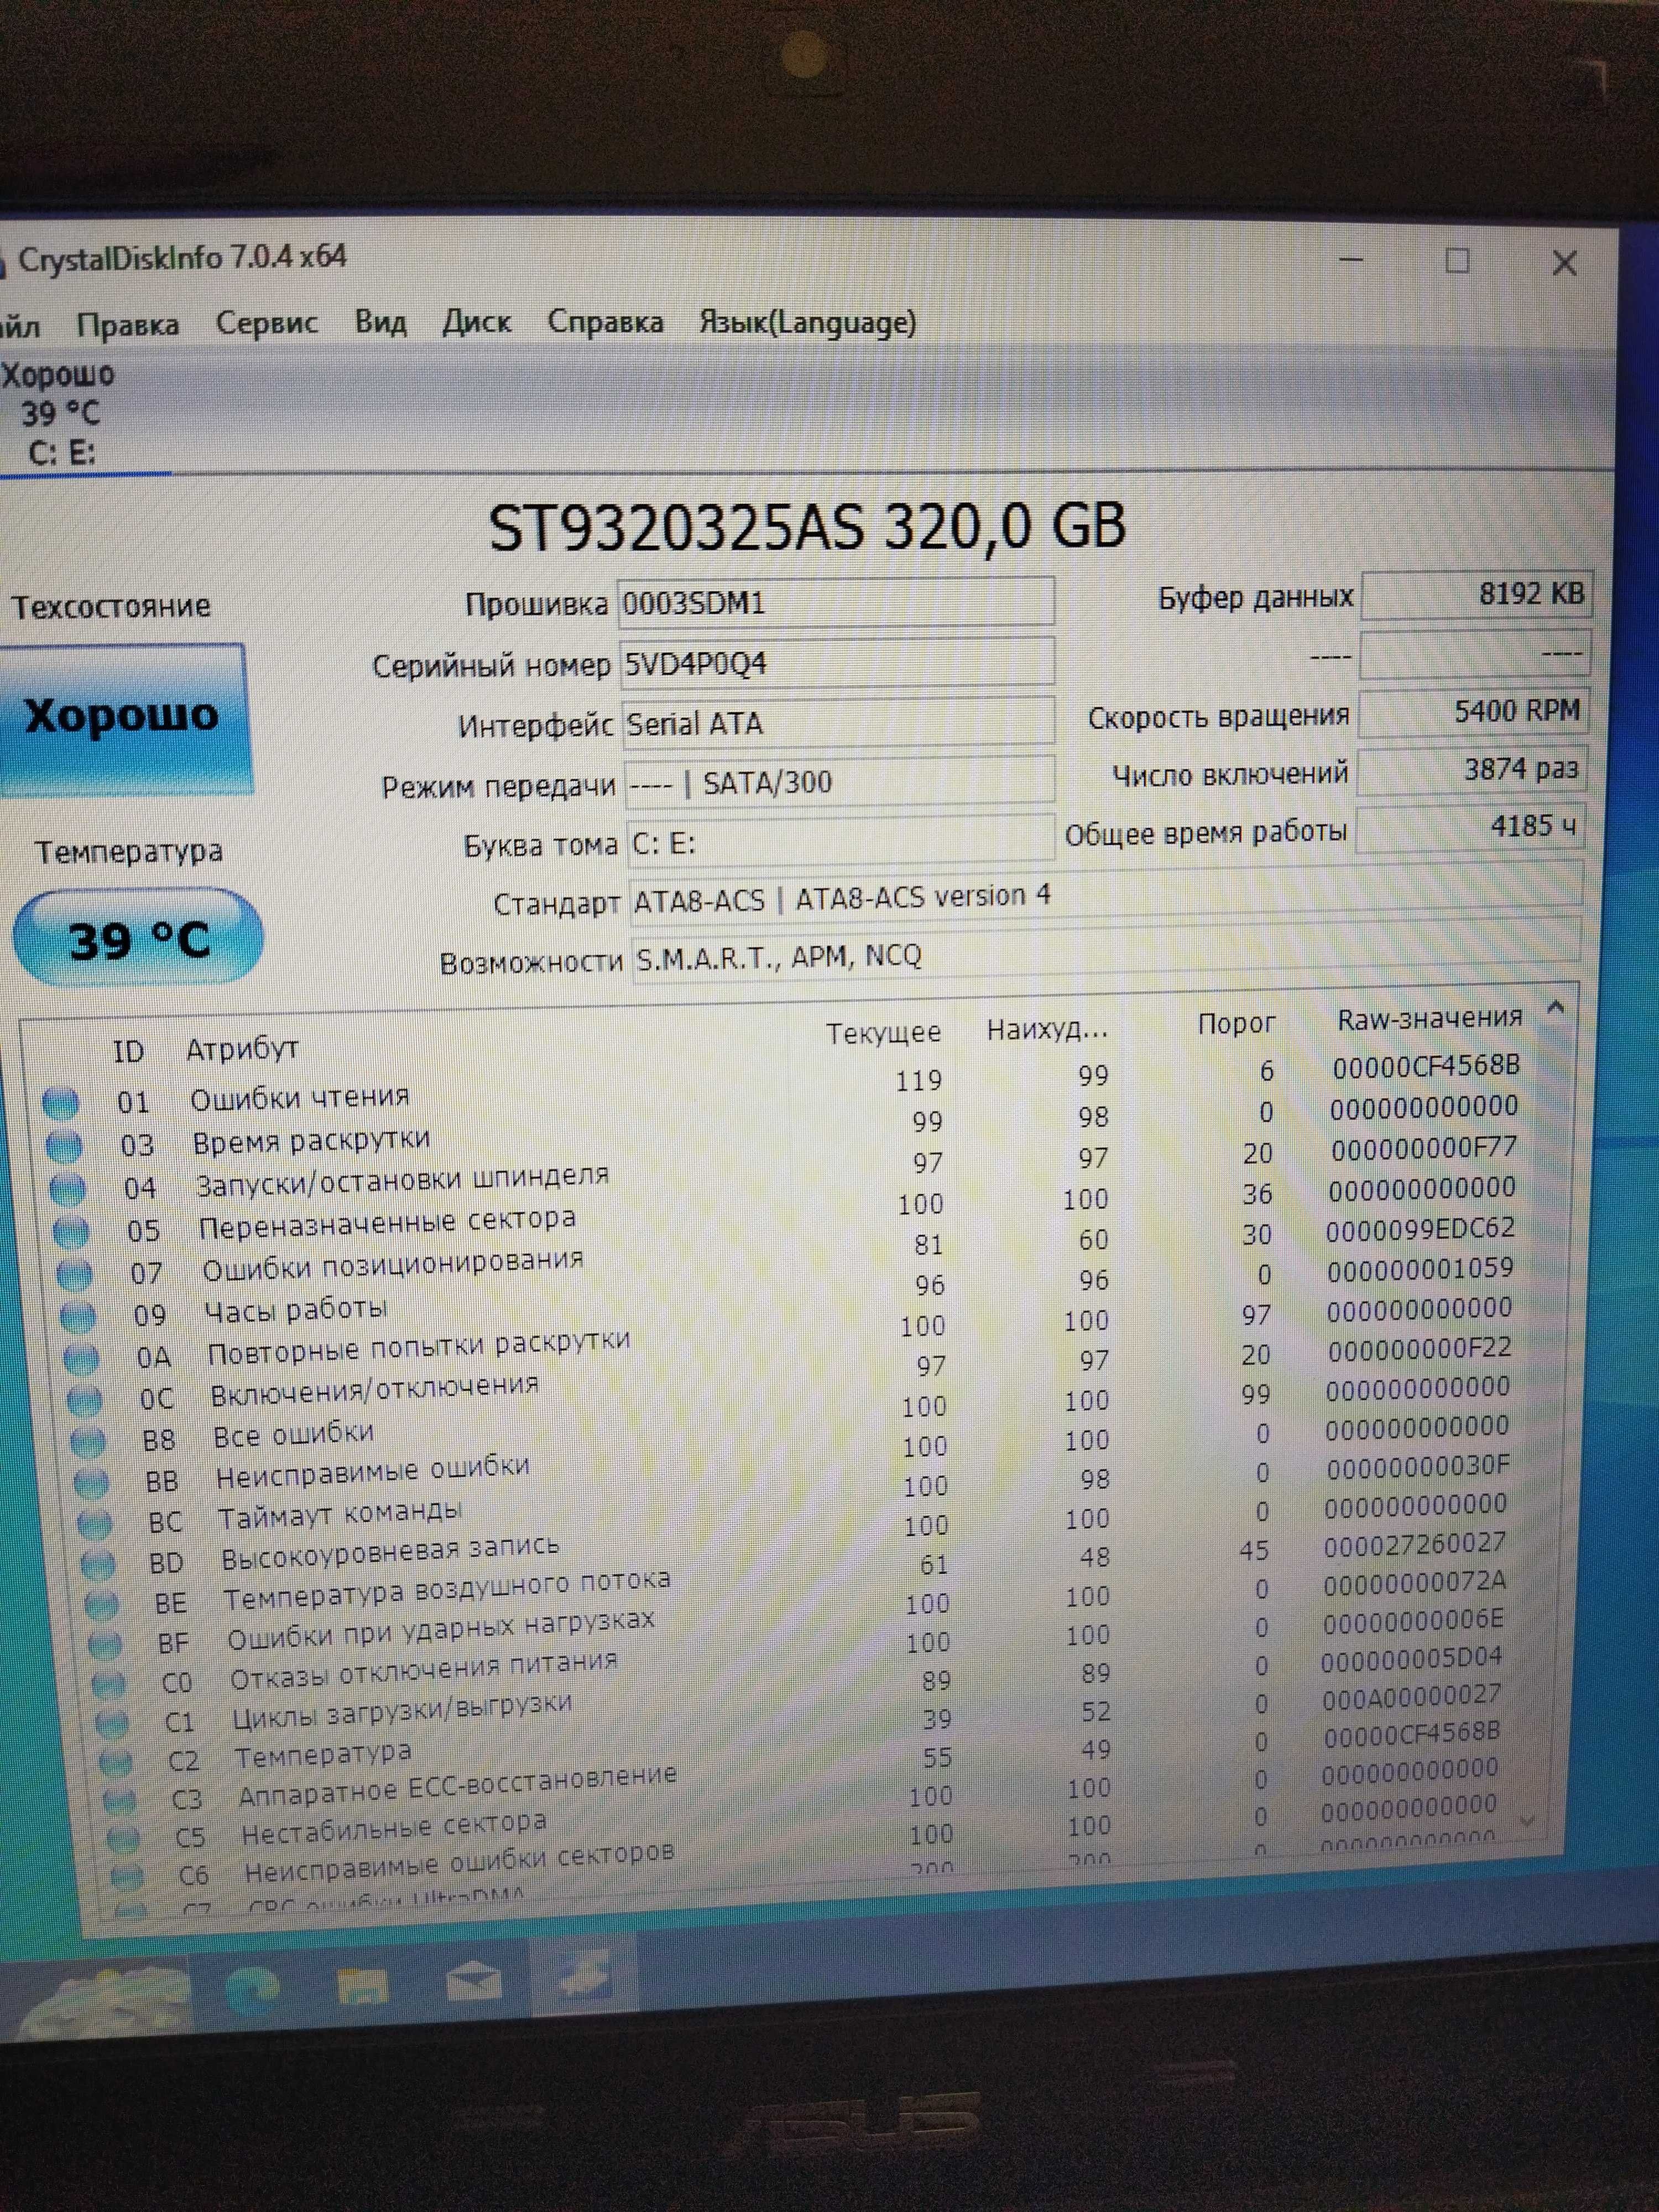Click the Режим передачи field SATA/300
Screen dimensions: 1659x2212
tap(839, 781)
